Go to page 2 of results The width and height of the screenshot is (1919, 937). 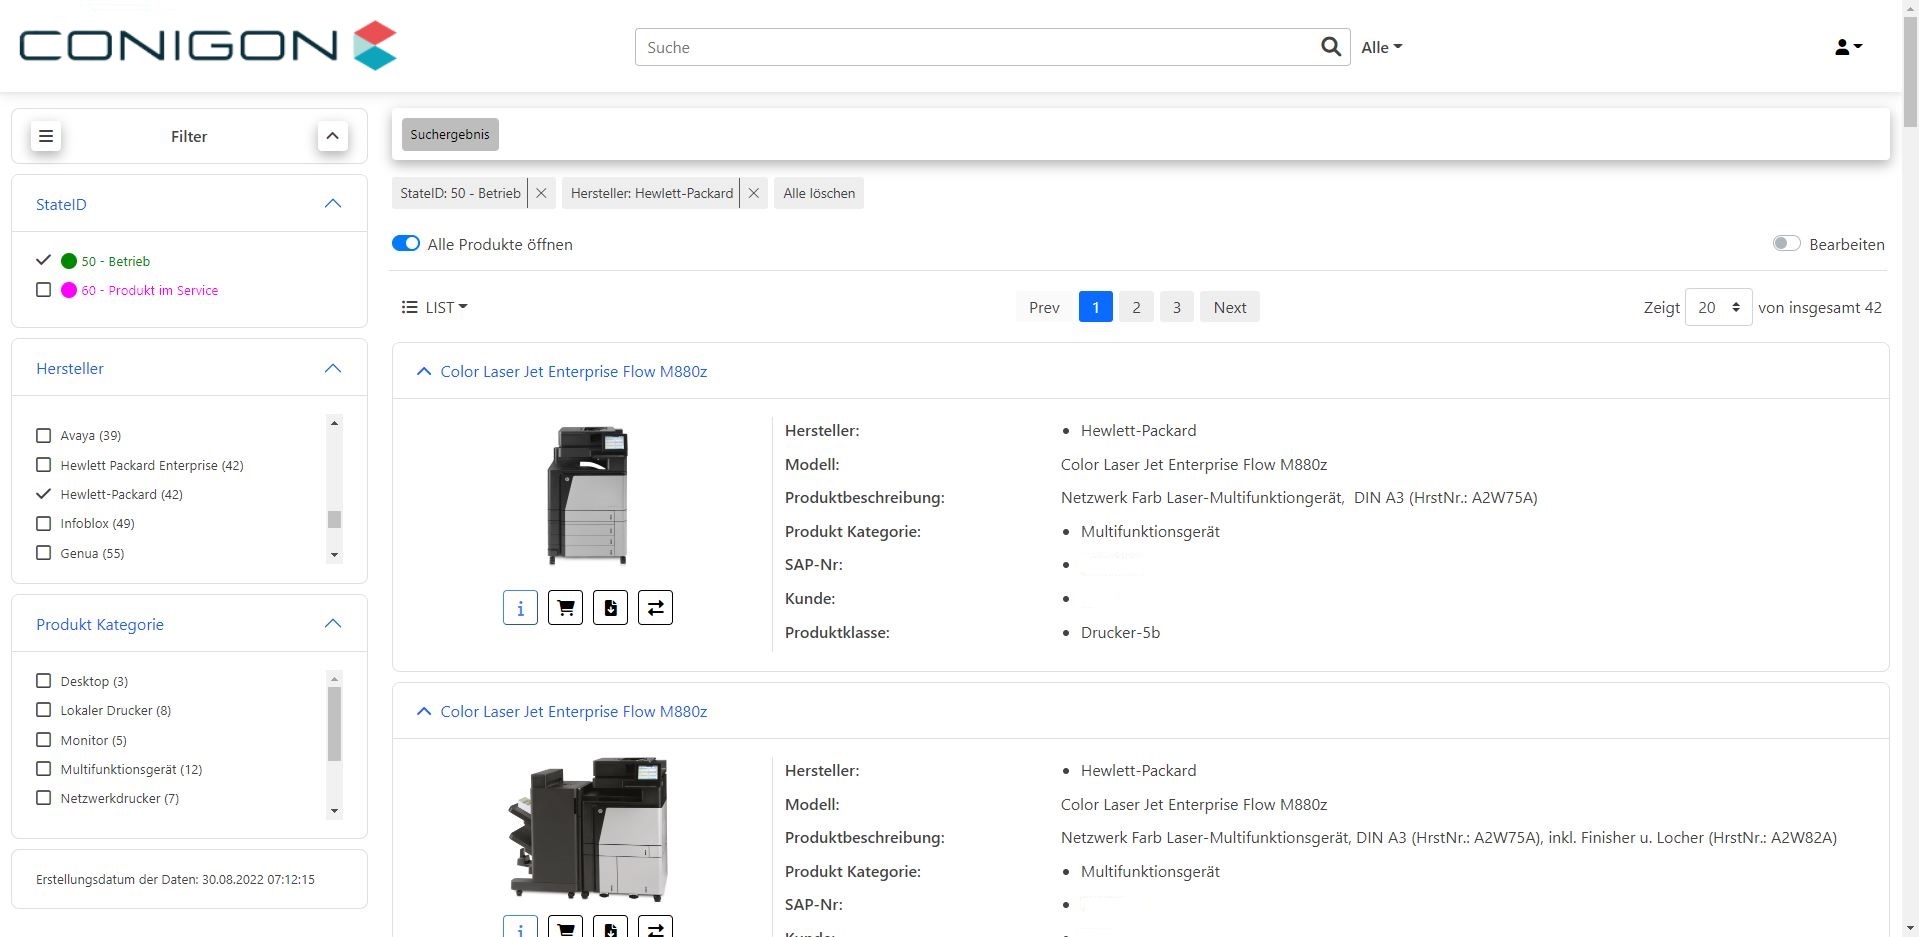point(1136,307)
